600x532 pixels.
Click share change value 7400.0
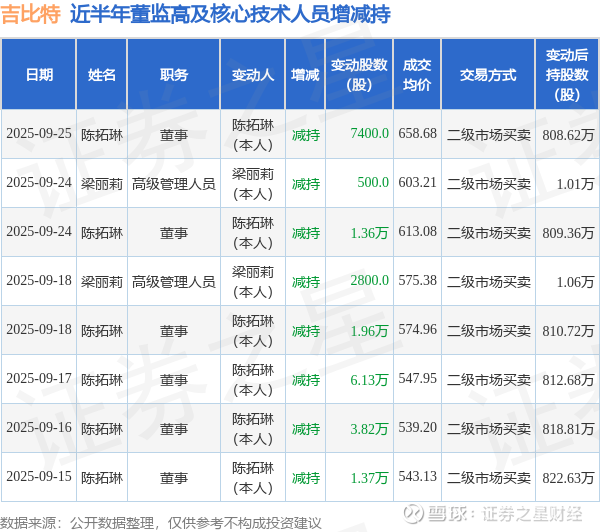(x=369, y=134)
